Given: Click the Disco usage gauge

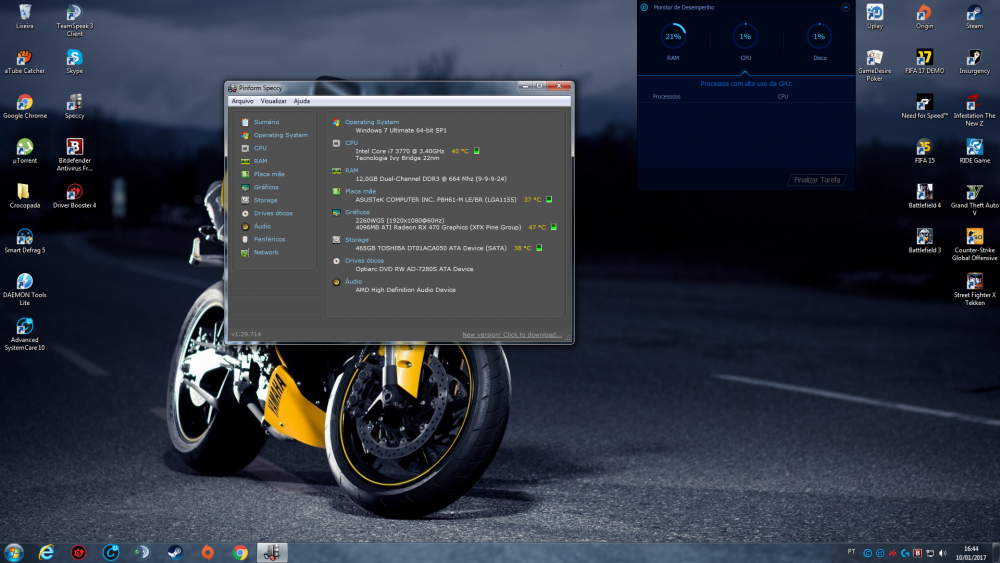Looking at the screenshot, I should pos(819,37).
